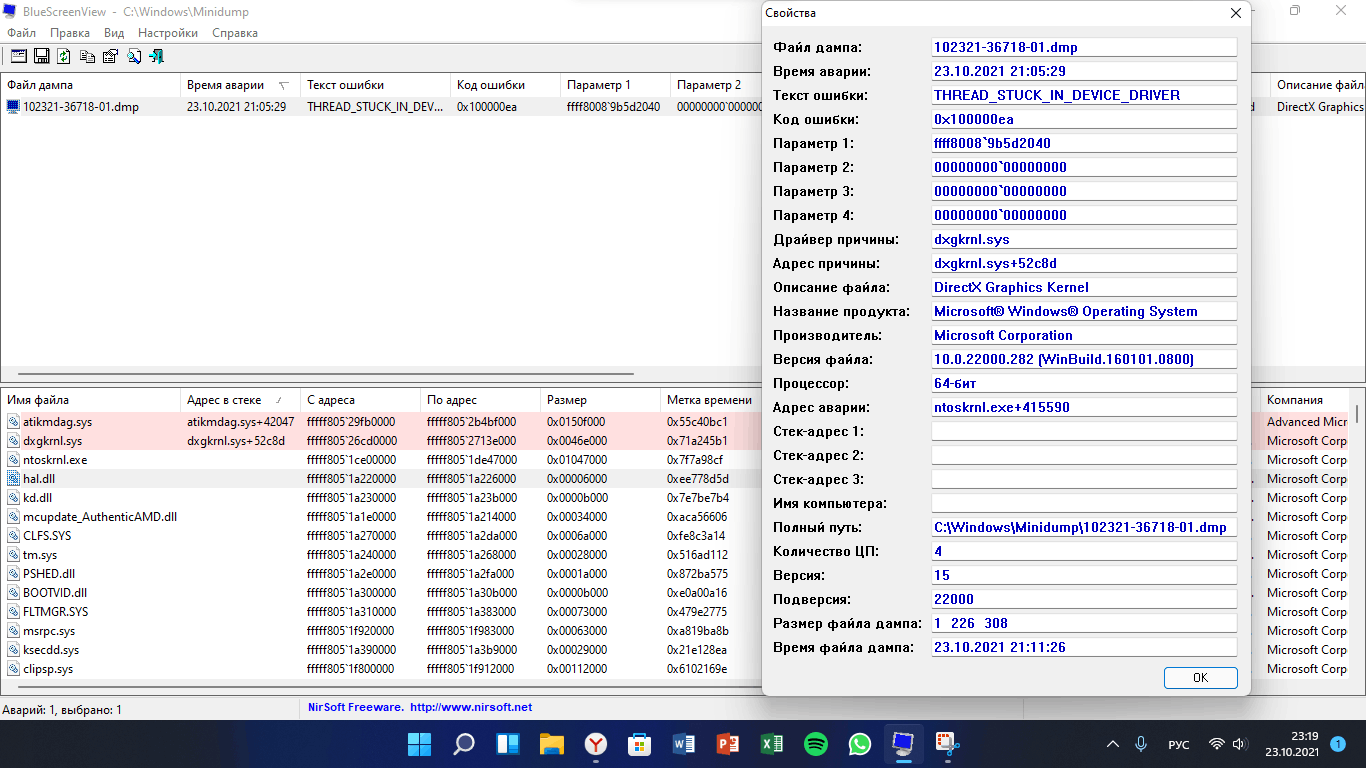
Task: Launch Yandex Browser from the taskbar
Action: coord(596,744)
